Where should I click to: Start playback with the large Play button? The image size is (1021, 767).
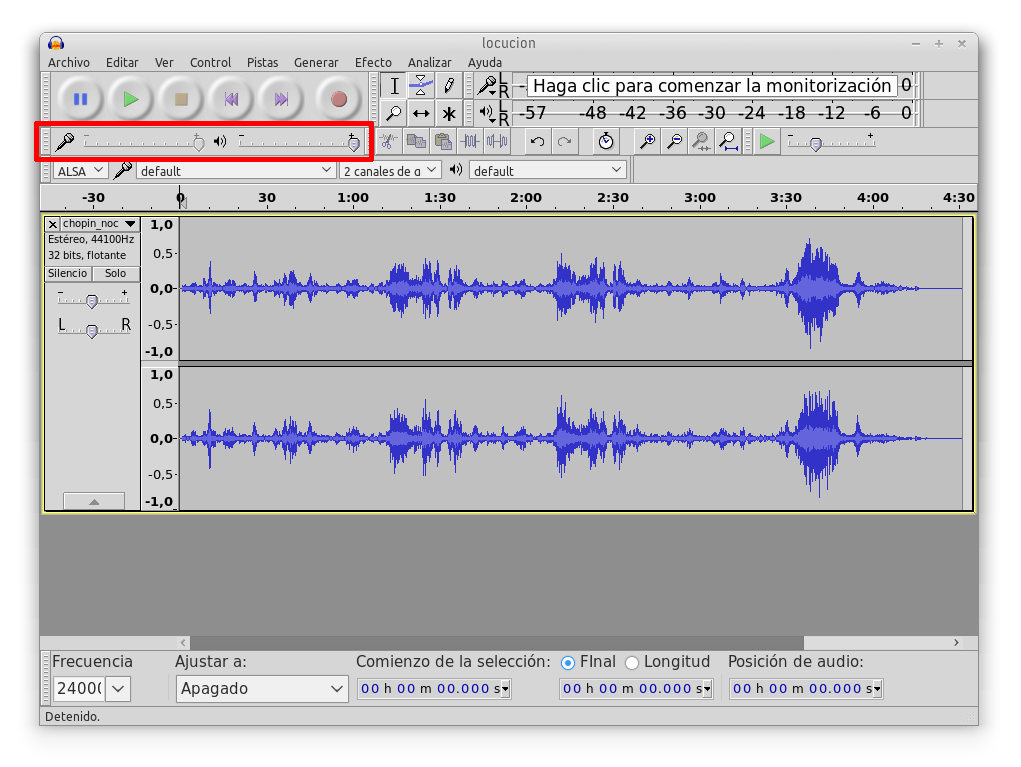click(131, 99)
